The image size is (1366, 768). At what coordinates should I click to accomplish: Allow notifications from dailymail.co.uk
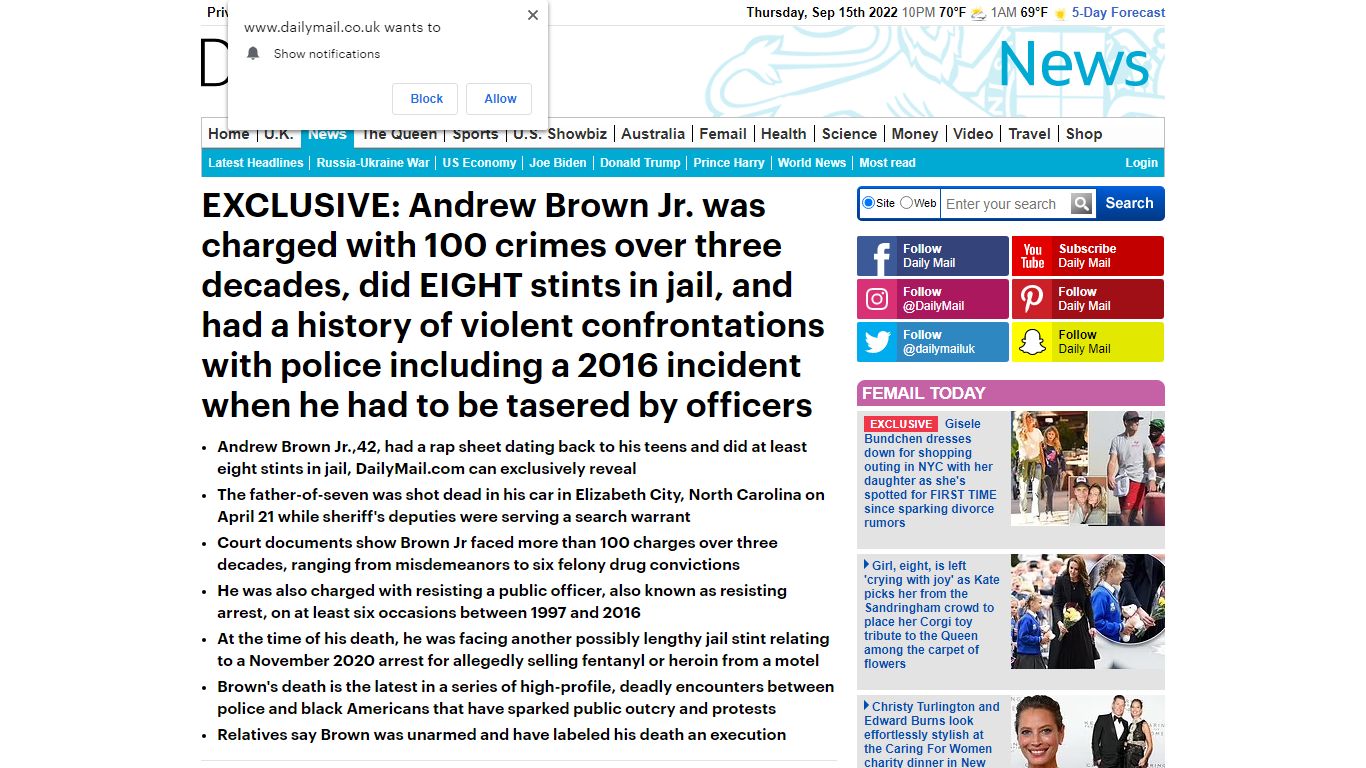click(500, 99)
